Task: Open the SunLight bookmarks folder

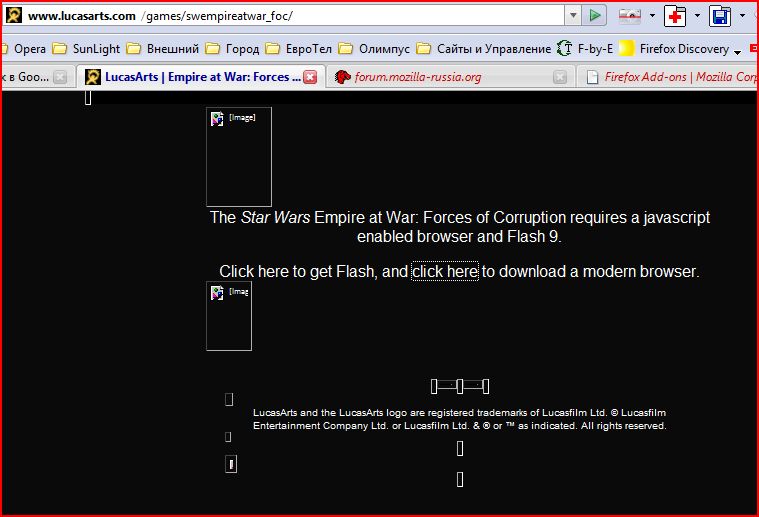Action: pos(87,49)
